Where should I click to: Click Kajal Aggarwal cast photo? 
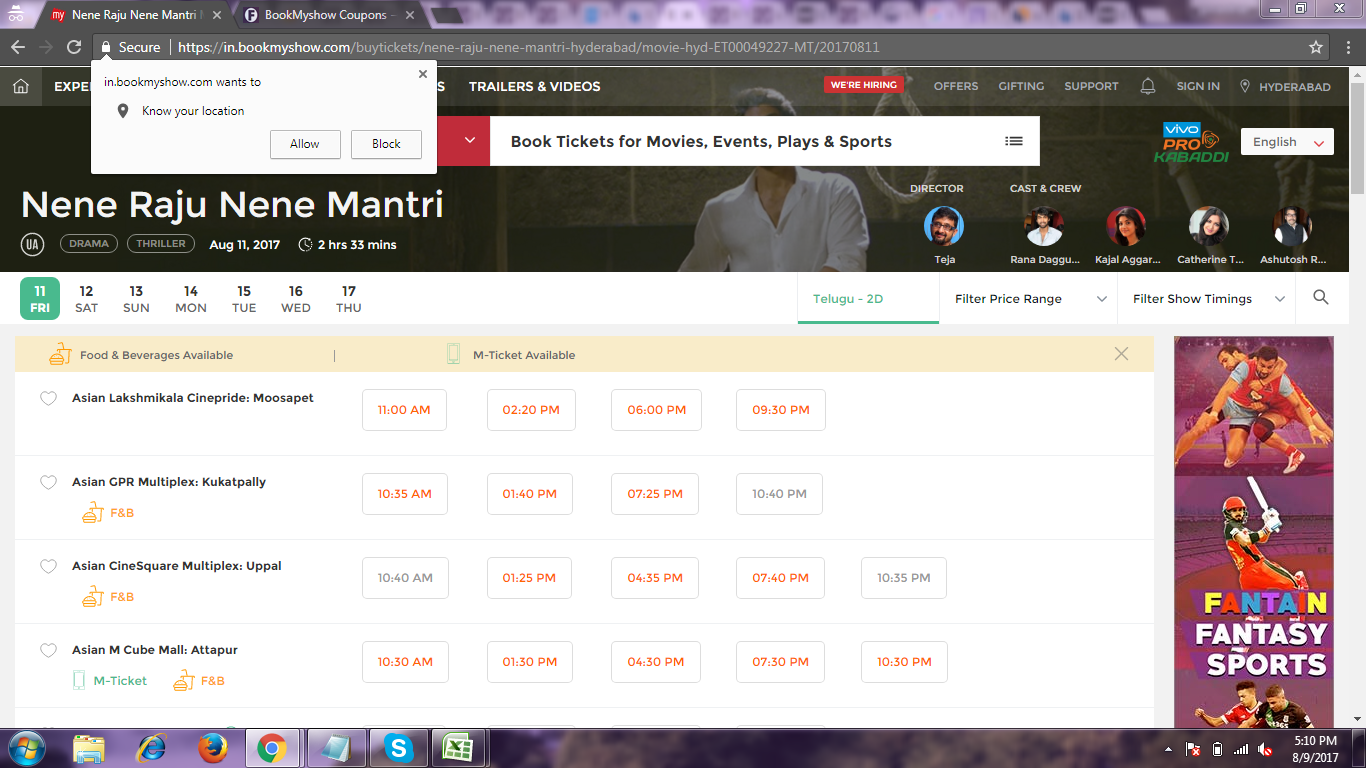pos(1126,226)
